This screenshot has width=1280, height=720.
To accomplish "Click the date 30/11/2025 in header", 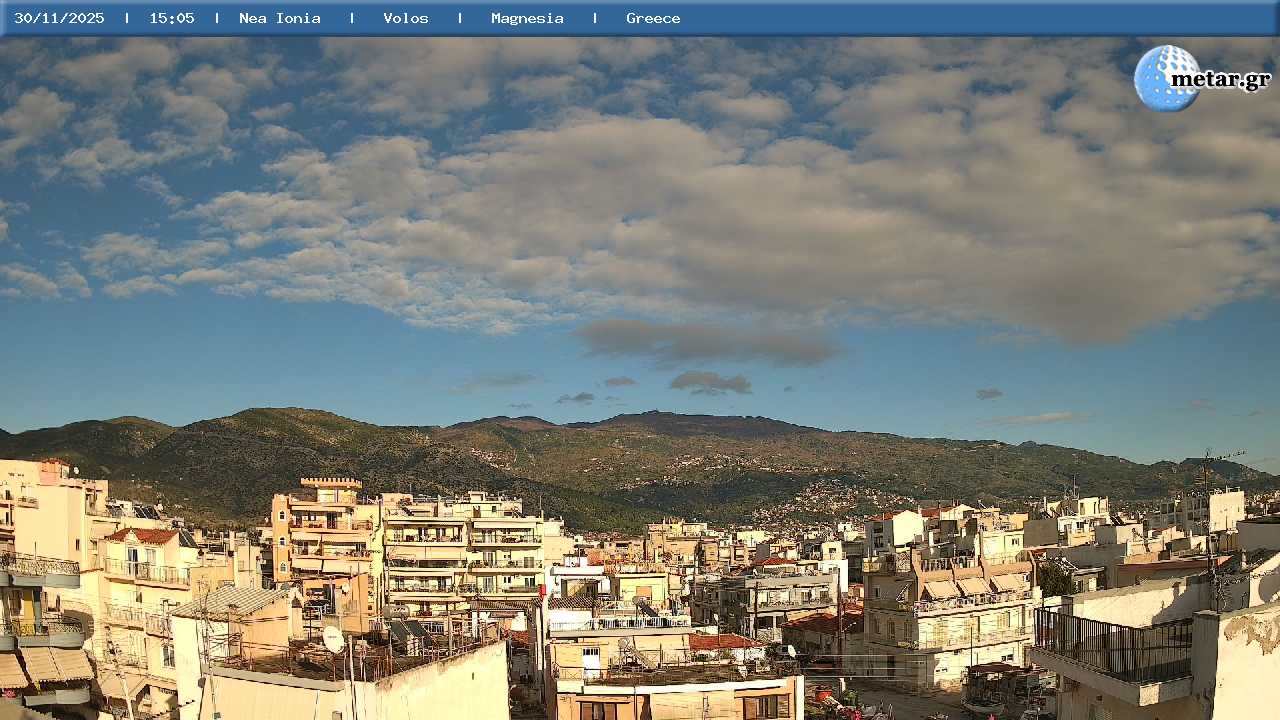I will click(59, 18).
